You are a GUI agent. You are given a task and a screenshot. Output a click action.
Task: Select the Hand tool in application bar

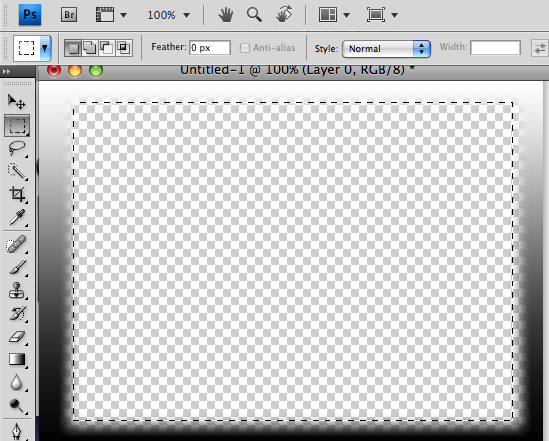pyautogui.click(x=225, y=15)
